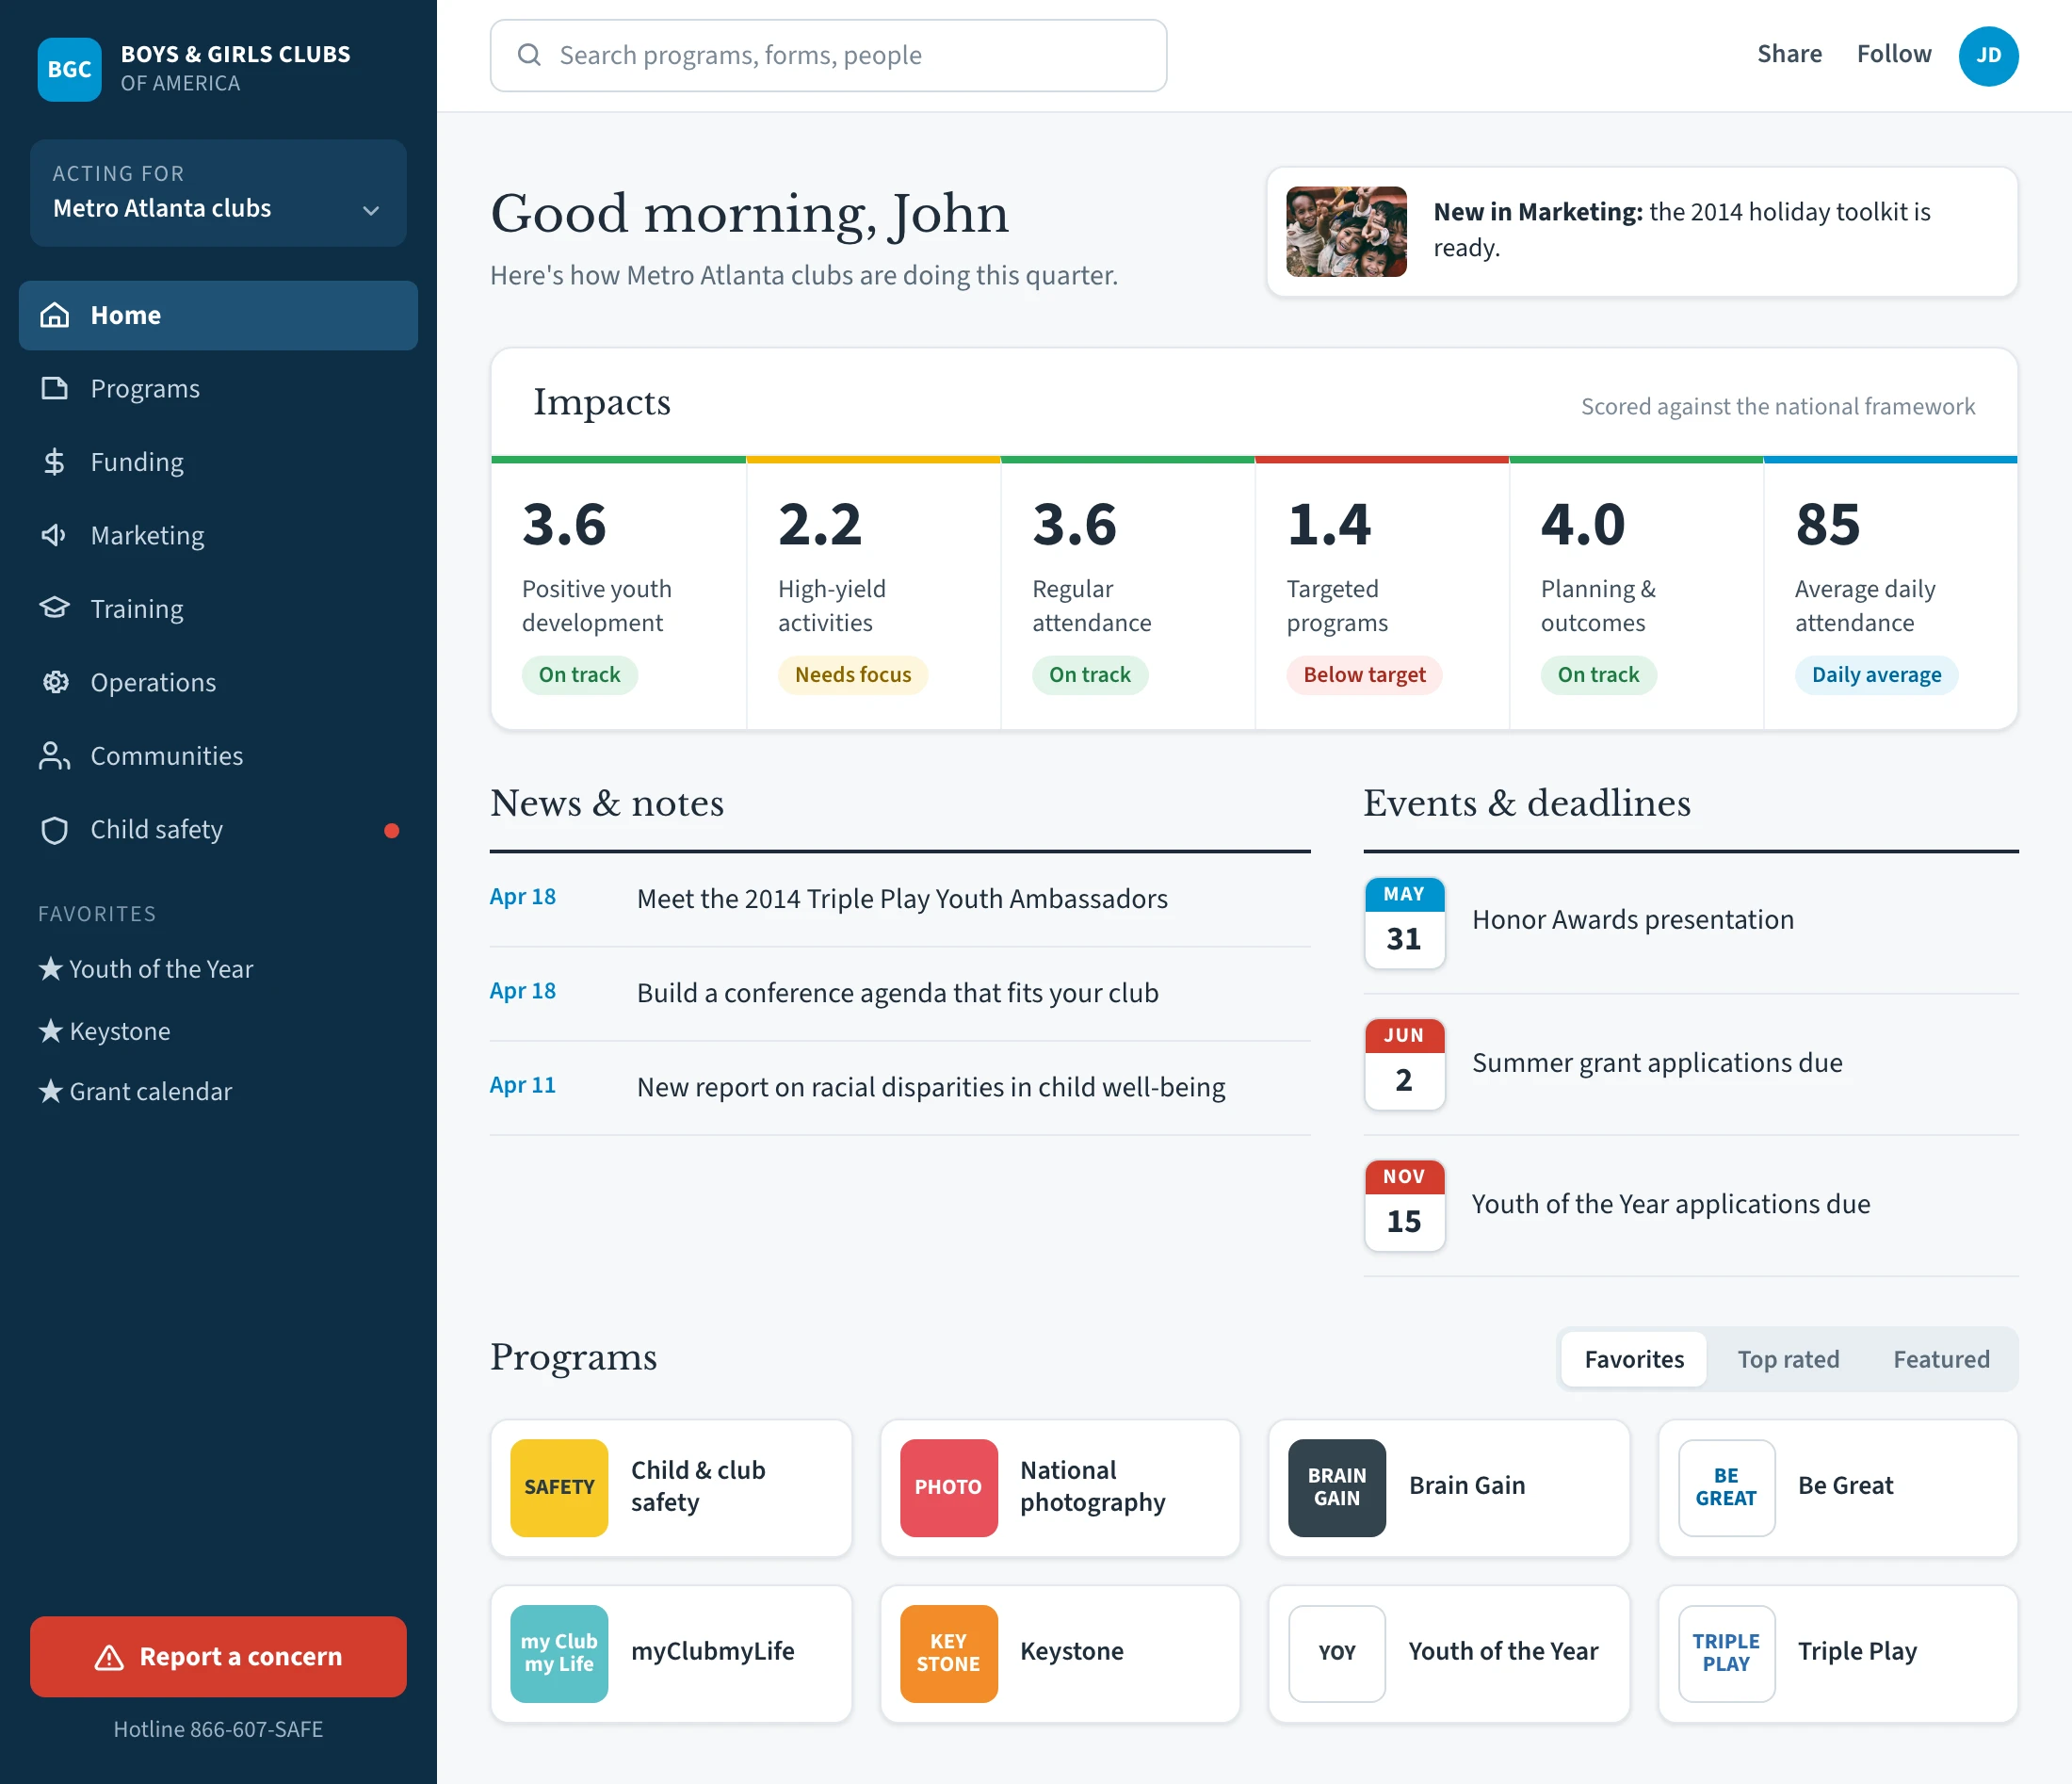This screenshot has width=2072, height=1784.
Task: Click the yellow SAFETY program tile icon
Action: pyautogui.click(x=559, y=1487)
